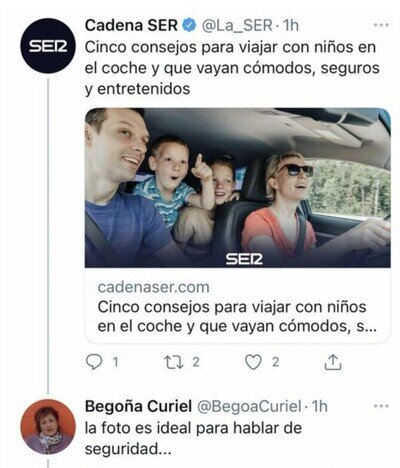The width and height of the screenshot is (400, 468).
Task: Open more options on Cadena SER tweet
Action: click(382, 25)
